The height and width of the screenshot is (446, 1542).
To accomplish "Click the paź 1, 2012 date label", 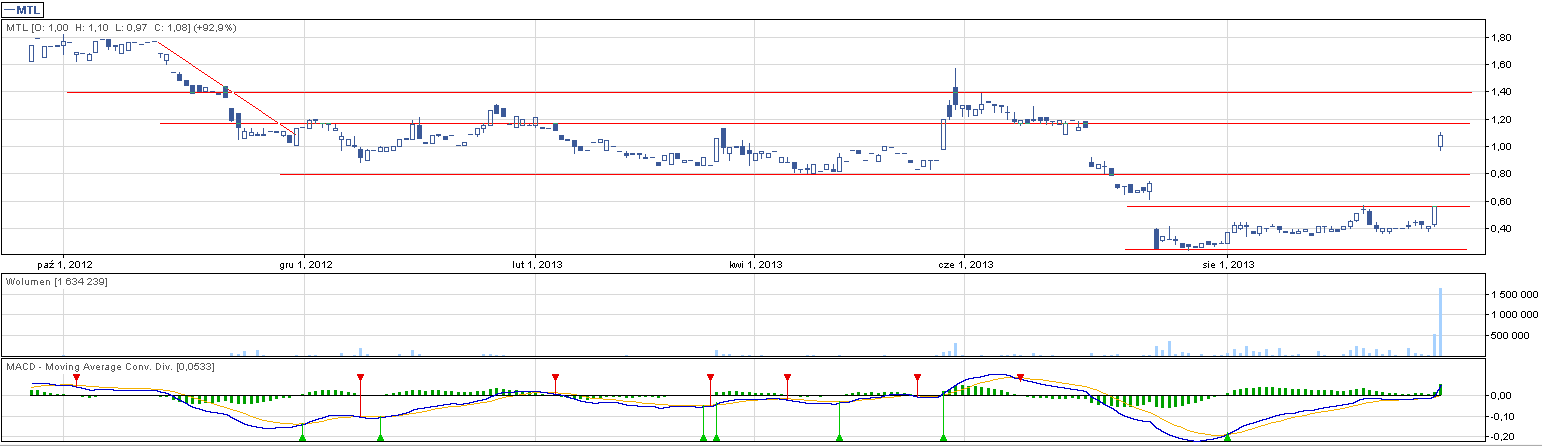I will 63,265.
